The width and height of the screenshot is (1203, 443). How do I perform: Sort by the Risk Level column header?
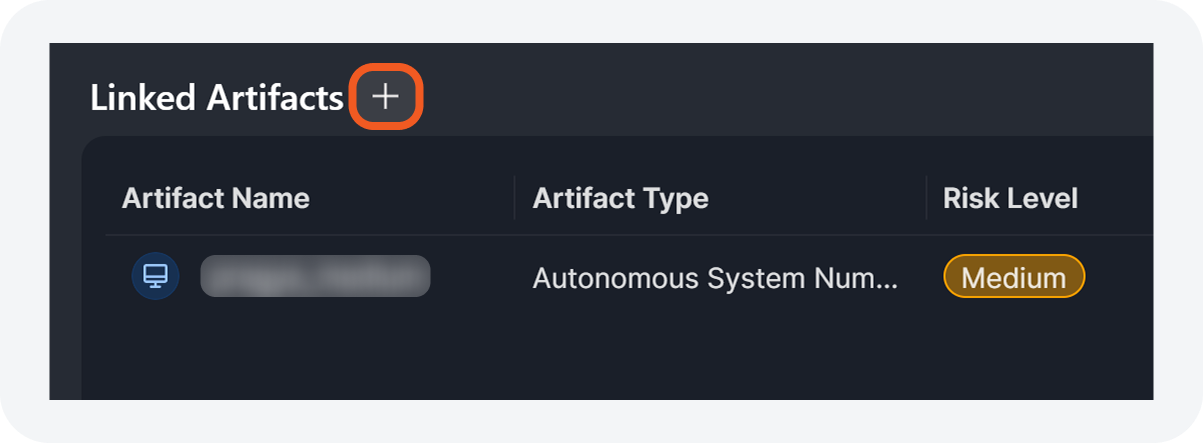coord(1010,198)
